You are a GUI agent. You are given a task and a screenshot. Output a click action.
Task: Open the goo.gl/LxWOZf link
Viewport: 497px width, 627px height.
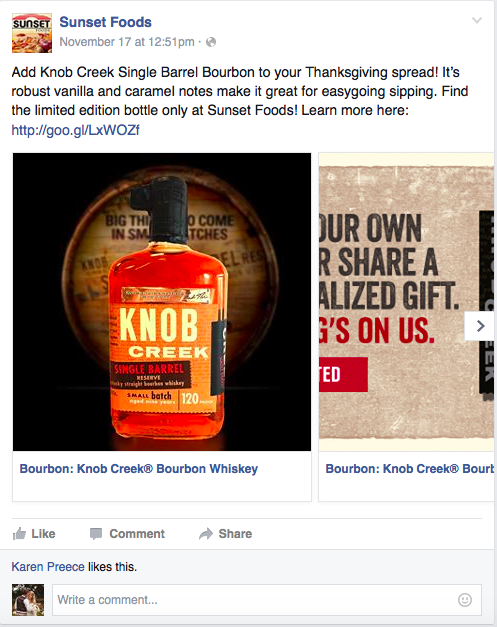75,130
